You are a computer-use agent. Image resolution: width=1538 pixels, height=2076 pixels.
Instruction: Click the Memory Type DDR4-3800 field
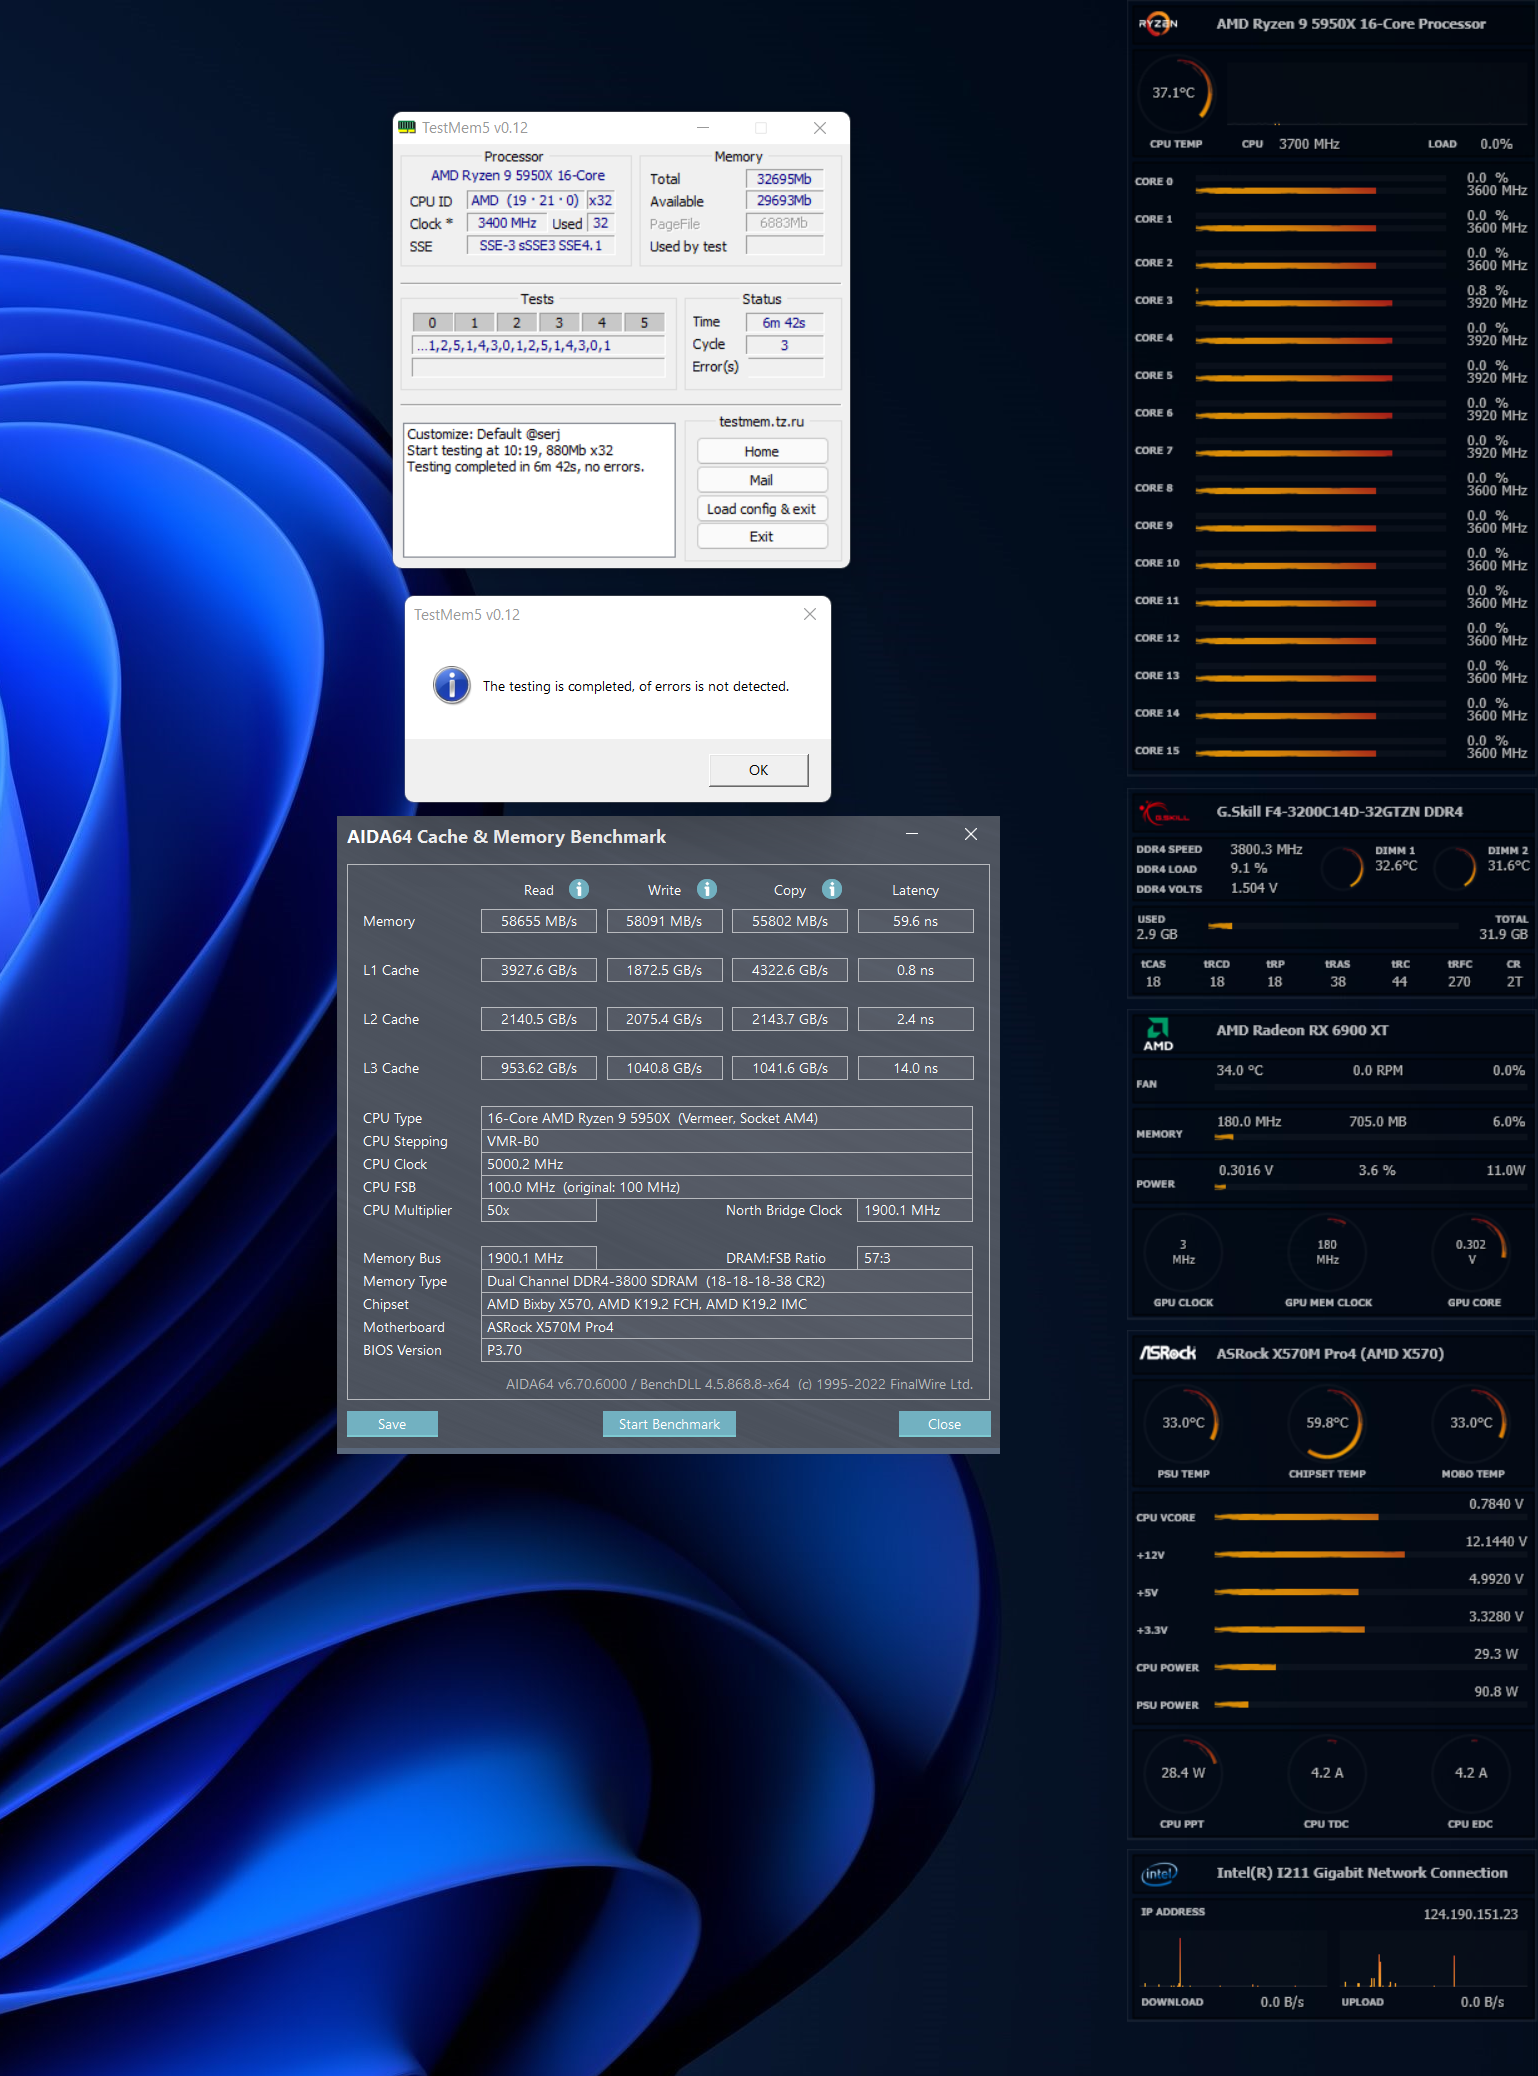click(x=726, y=1281)
